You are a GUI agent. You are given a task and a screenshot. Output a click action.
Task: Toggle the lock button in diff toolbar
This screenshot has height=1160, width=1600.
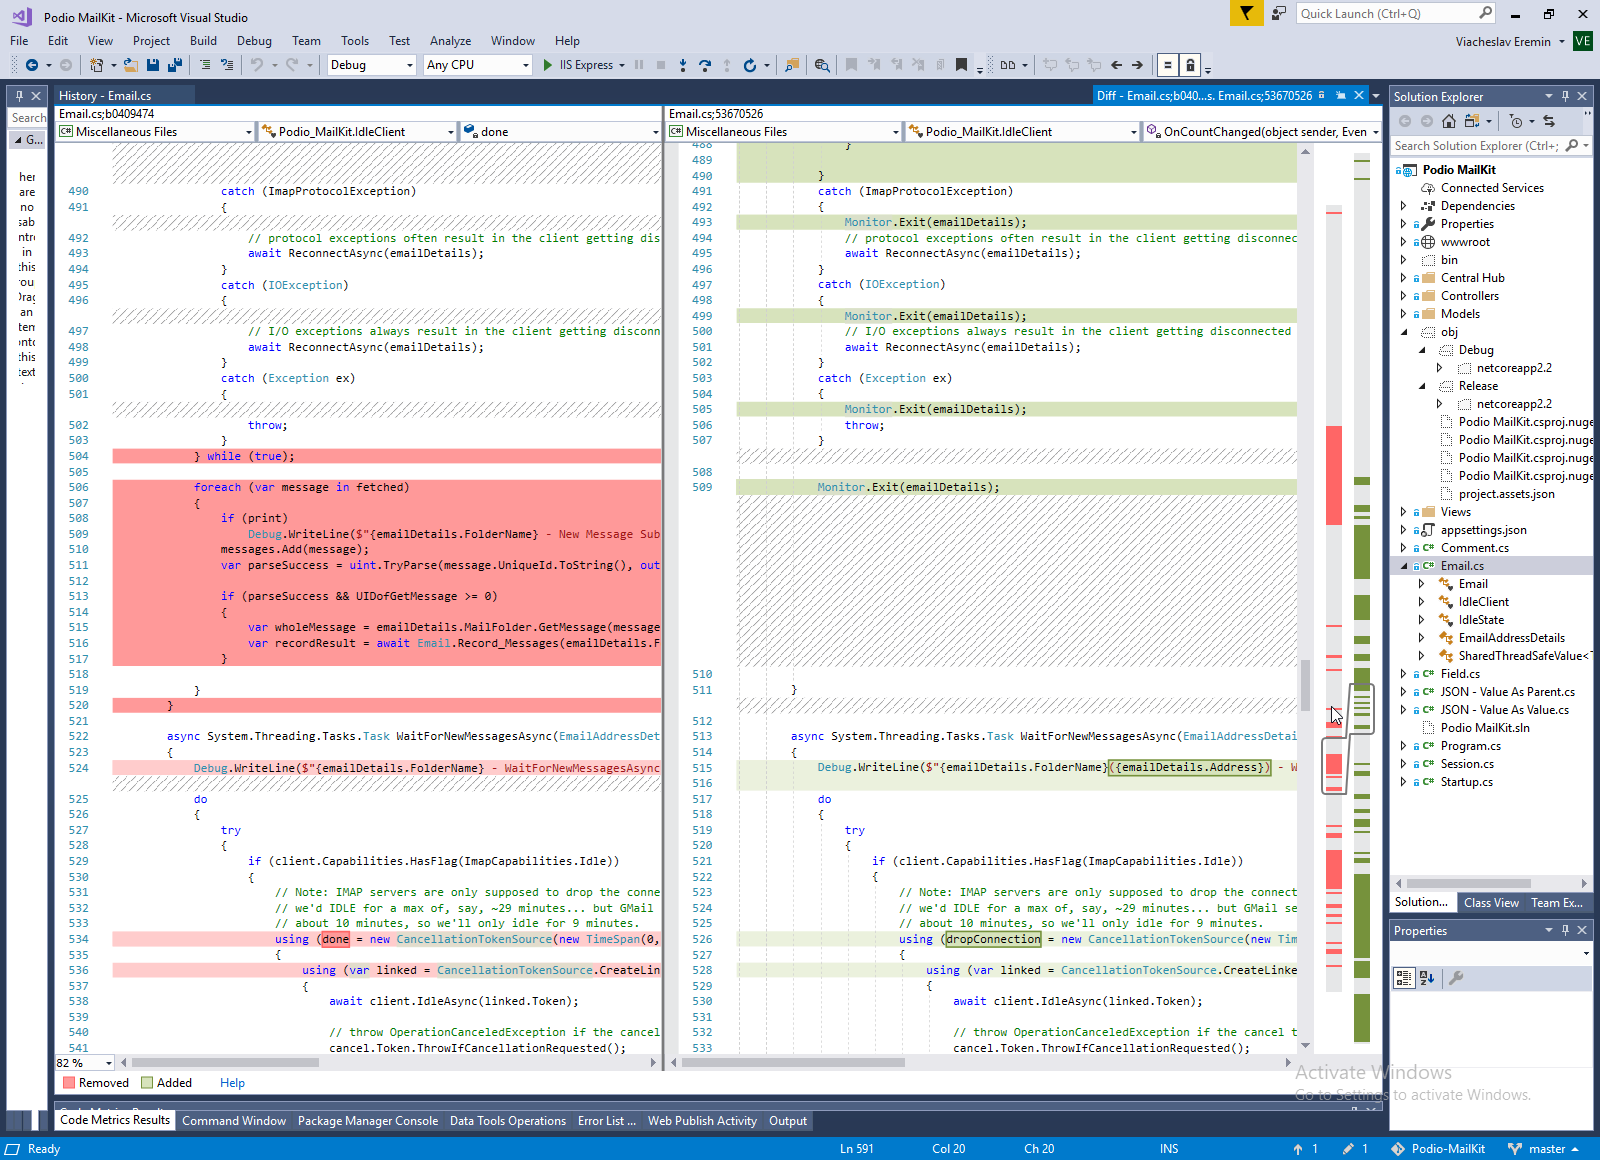point(1189,65)
